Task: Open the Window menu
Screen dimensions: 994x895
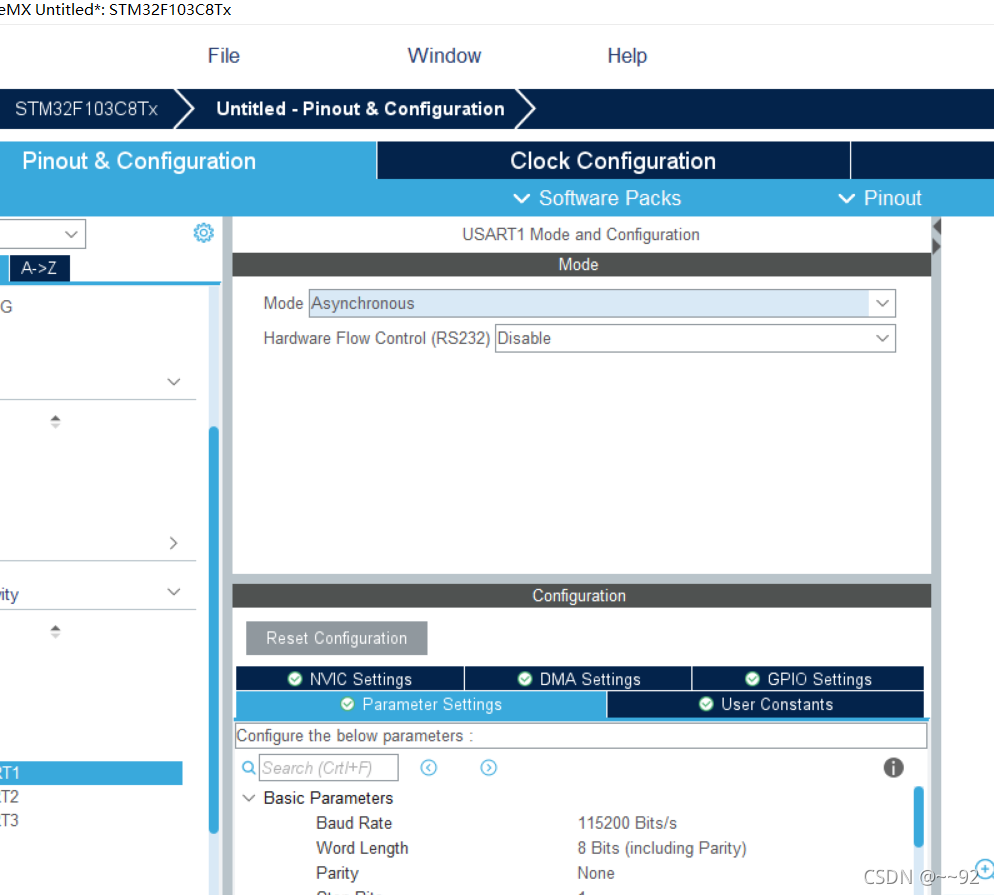Action: (444, 56)
